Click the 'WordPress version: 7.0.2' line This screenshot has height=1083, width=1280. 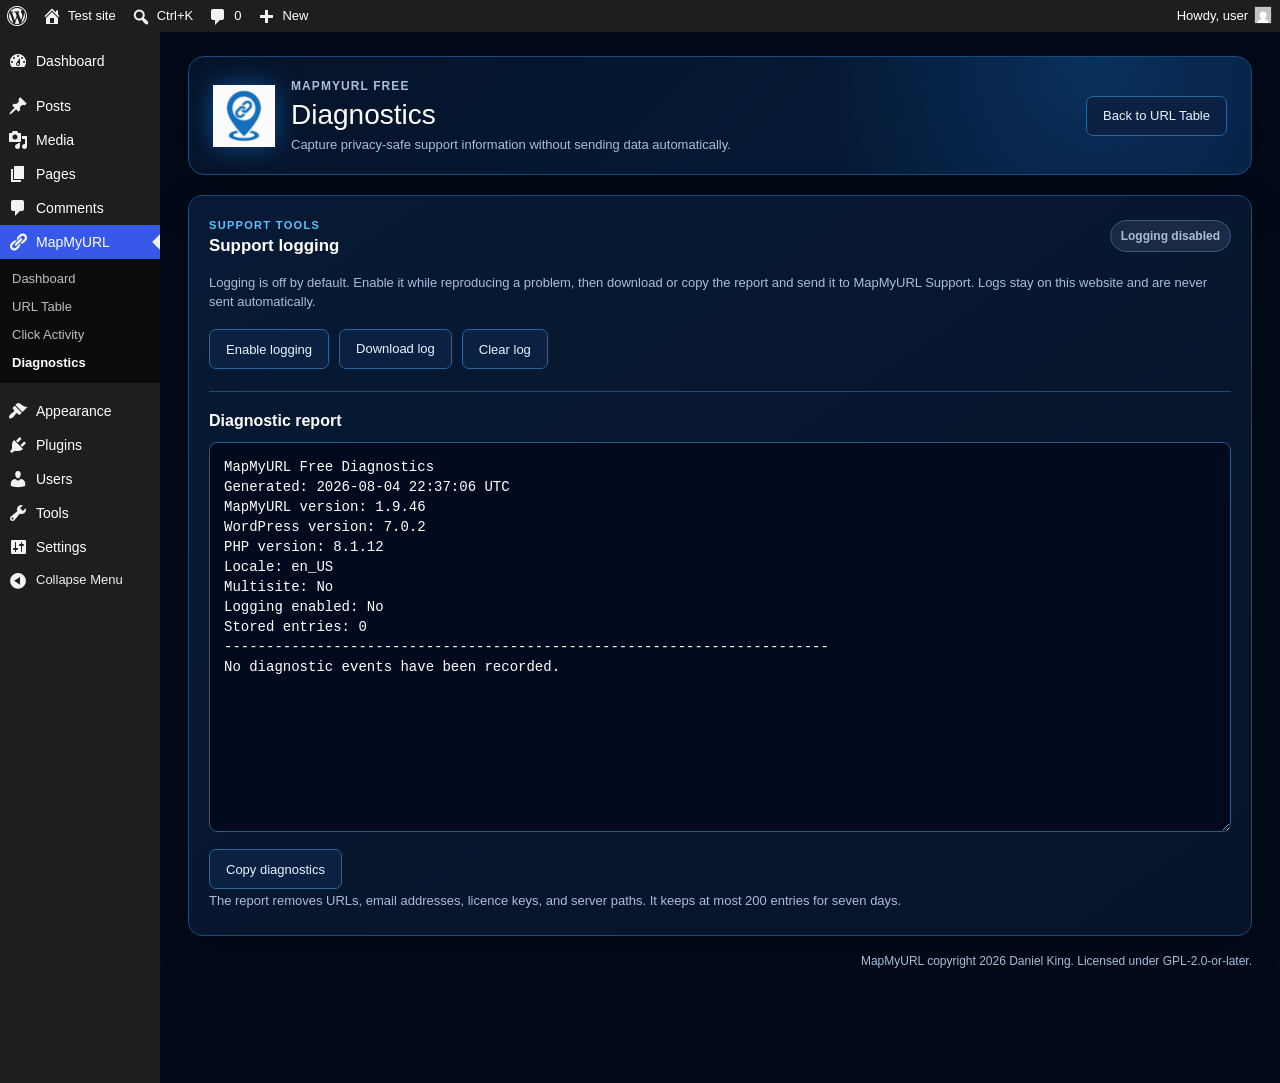325,527
